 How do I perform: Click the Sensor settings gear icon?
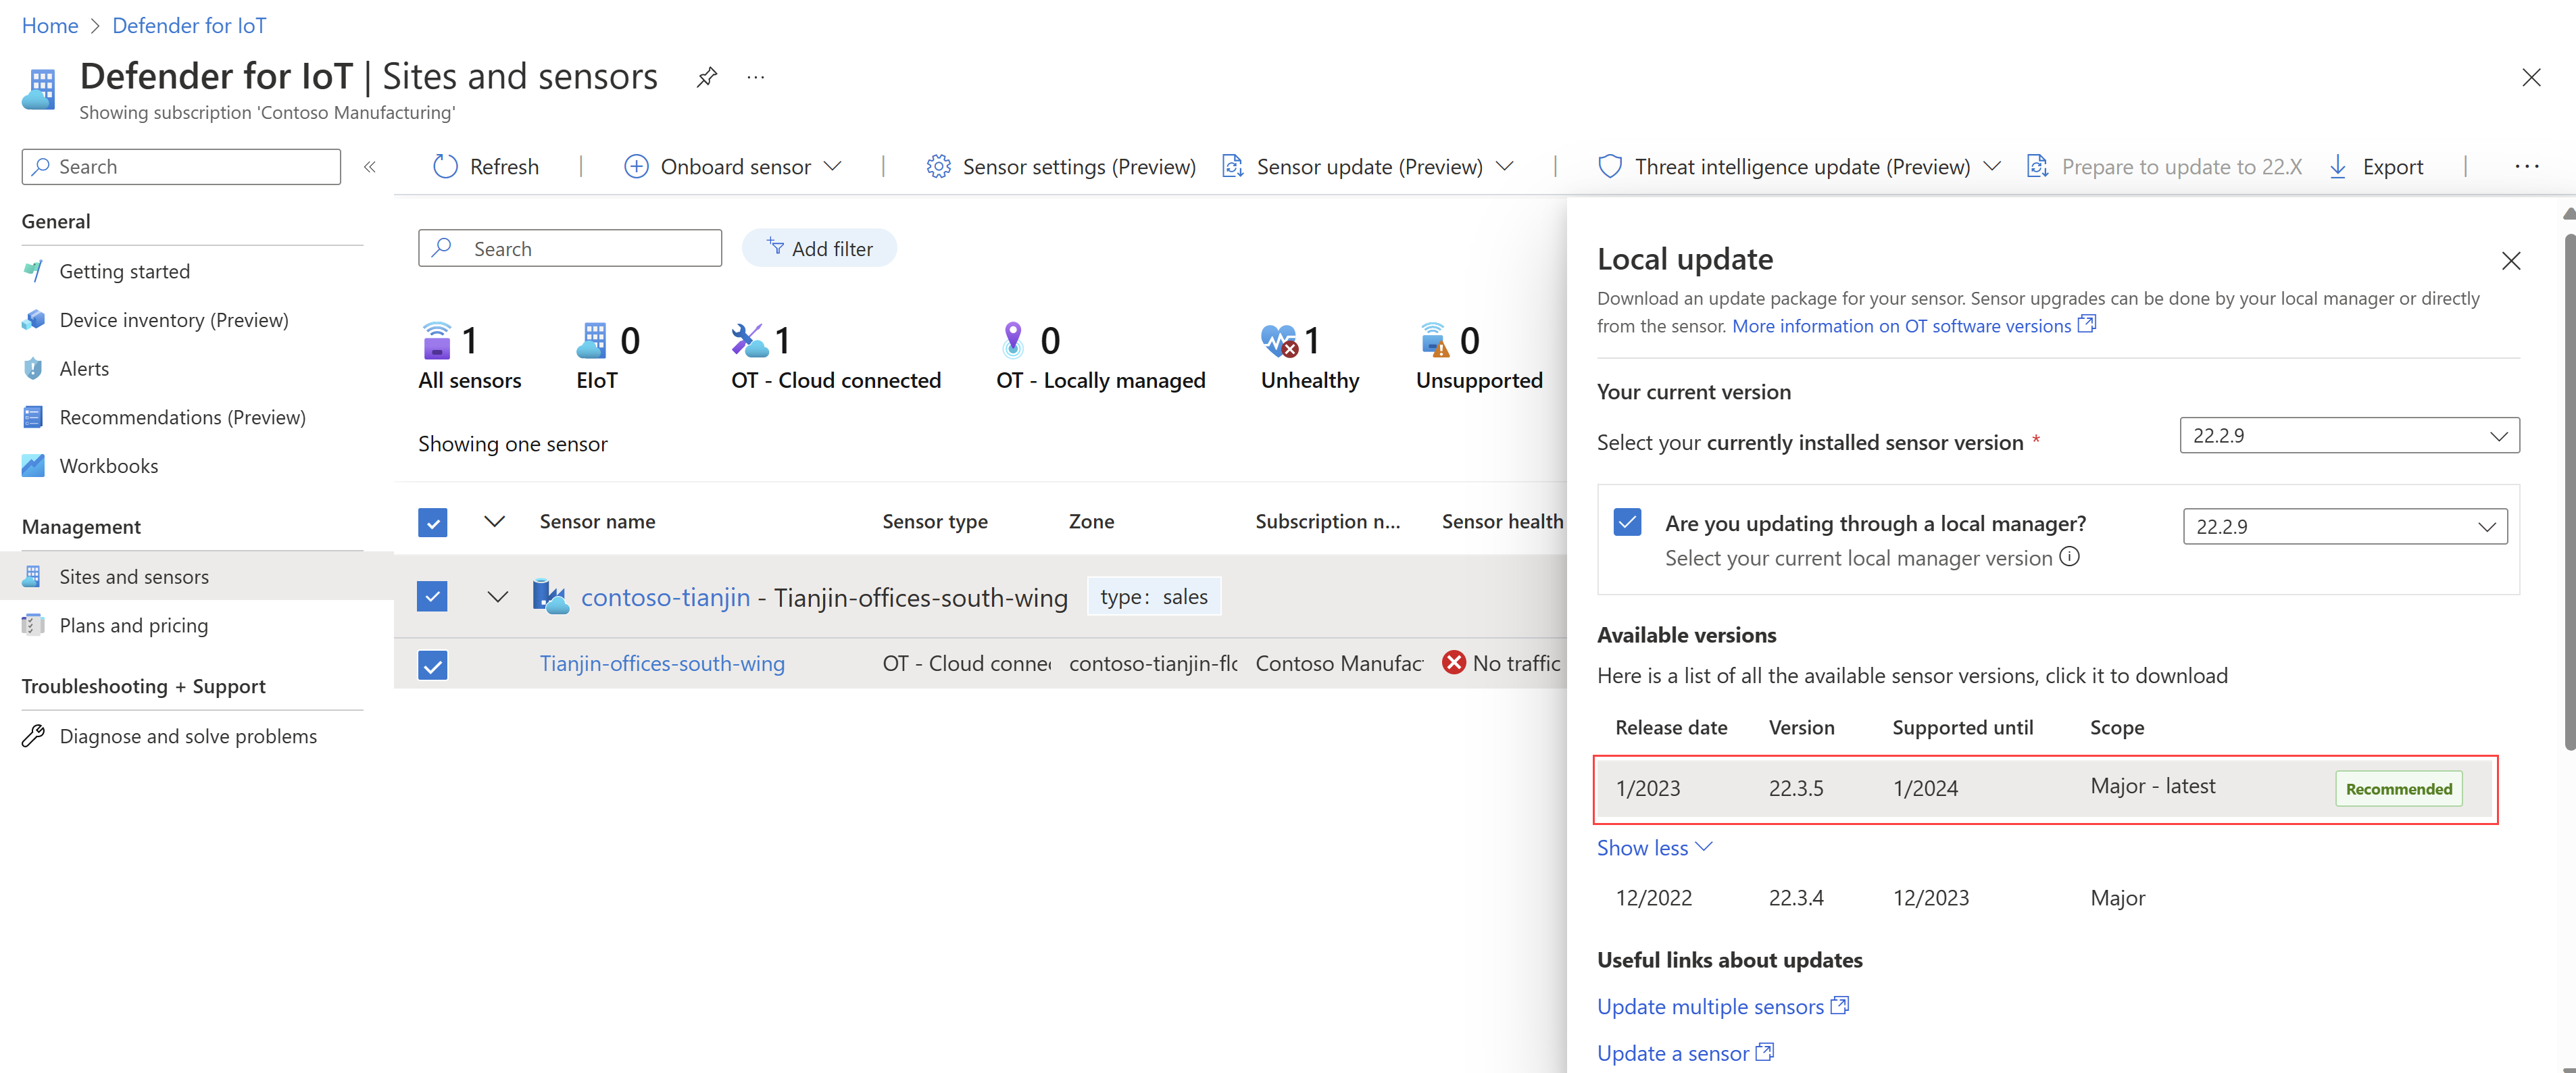pos(938,166)
